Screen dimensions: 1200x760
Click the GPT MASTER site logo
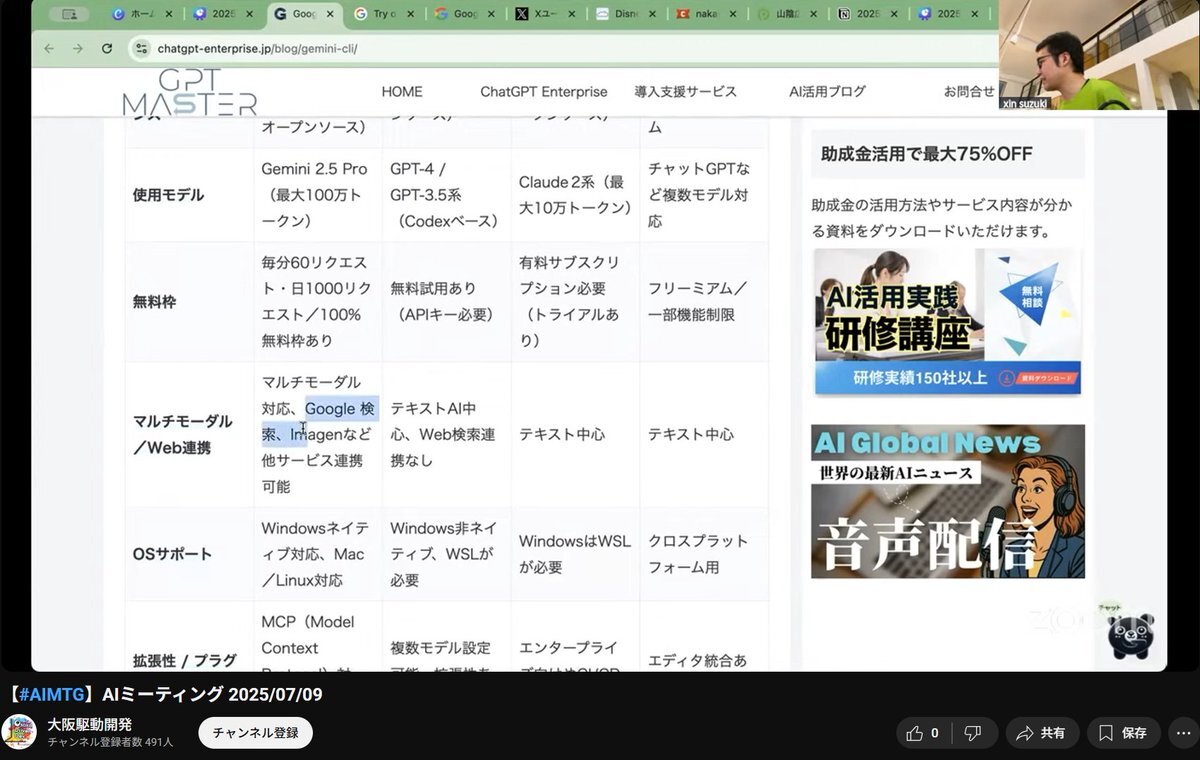pyautogui.click(x=190, y=91)
